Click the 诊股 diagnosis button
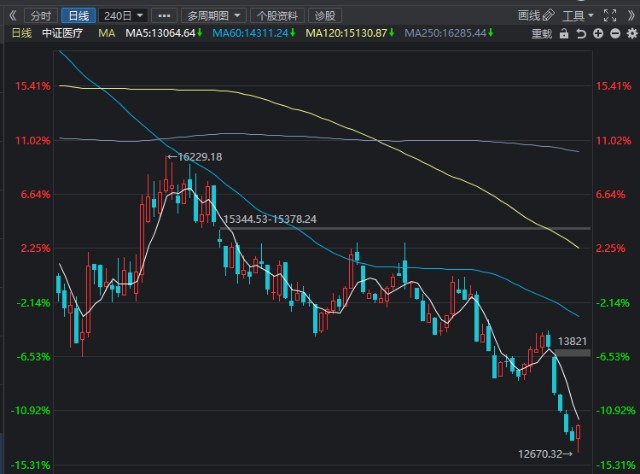Screen dimensions: 640x474 click(x=324, y=16)
